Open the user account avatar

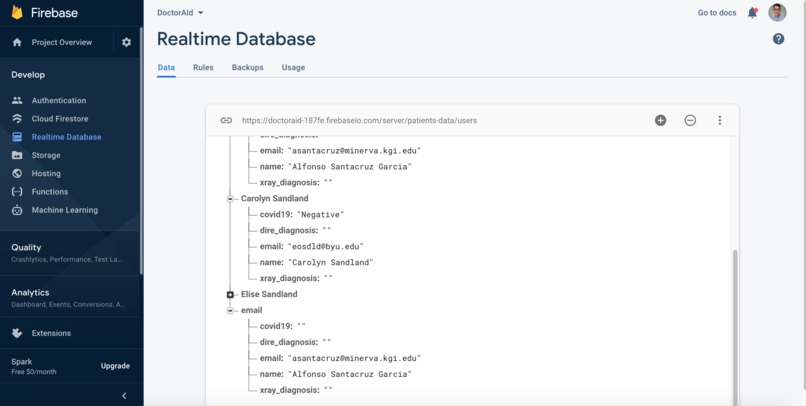(x=777, y=13)
